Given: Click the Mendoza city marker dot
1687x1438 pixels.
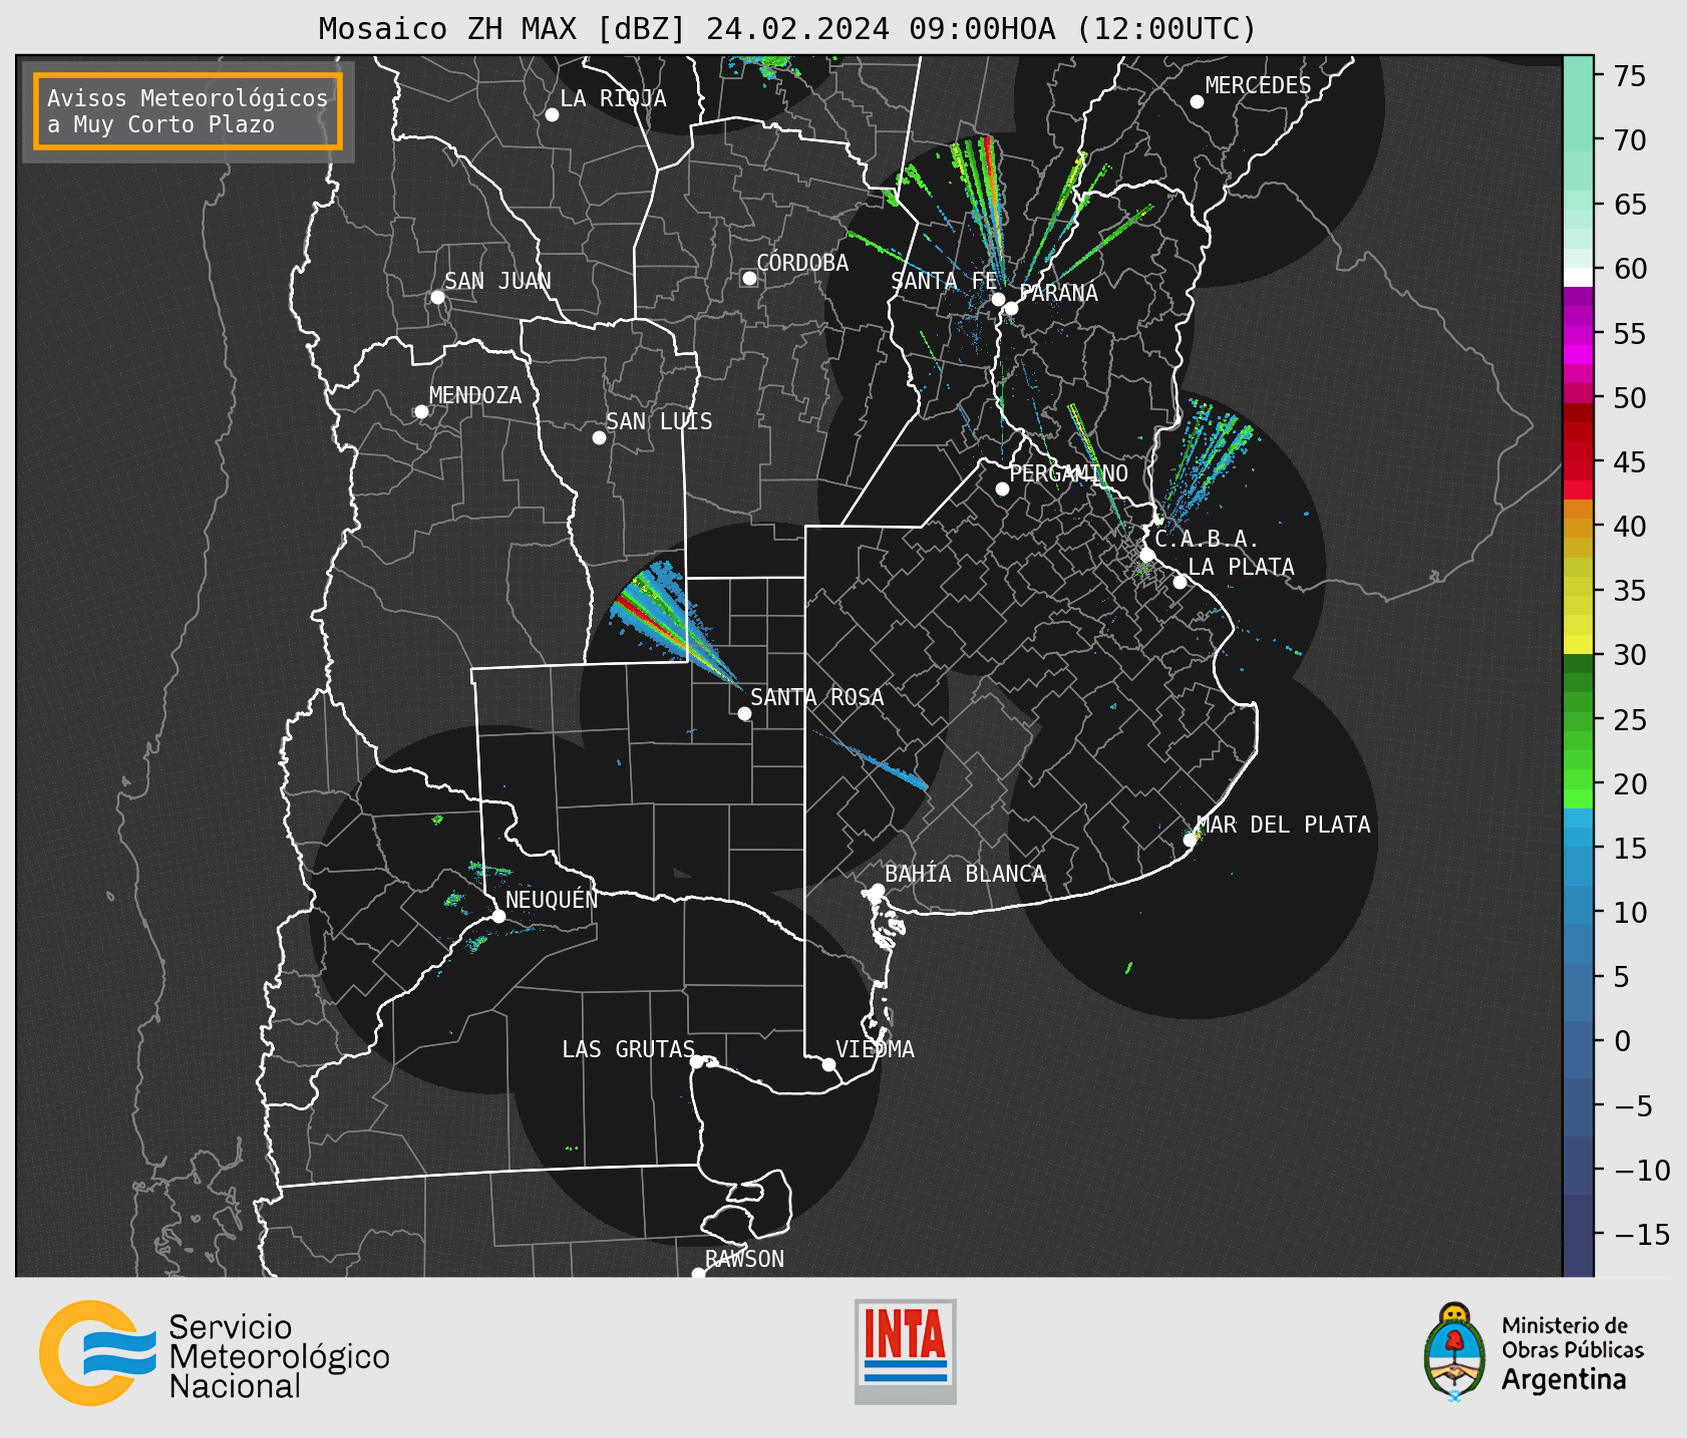Looking at the screenshot, I should tap(421, 412).
